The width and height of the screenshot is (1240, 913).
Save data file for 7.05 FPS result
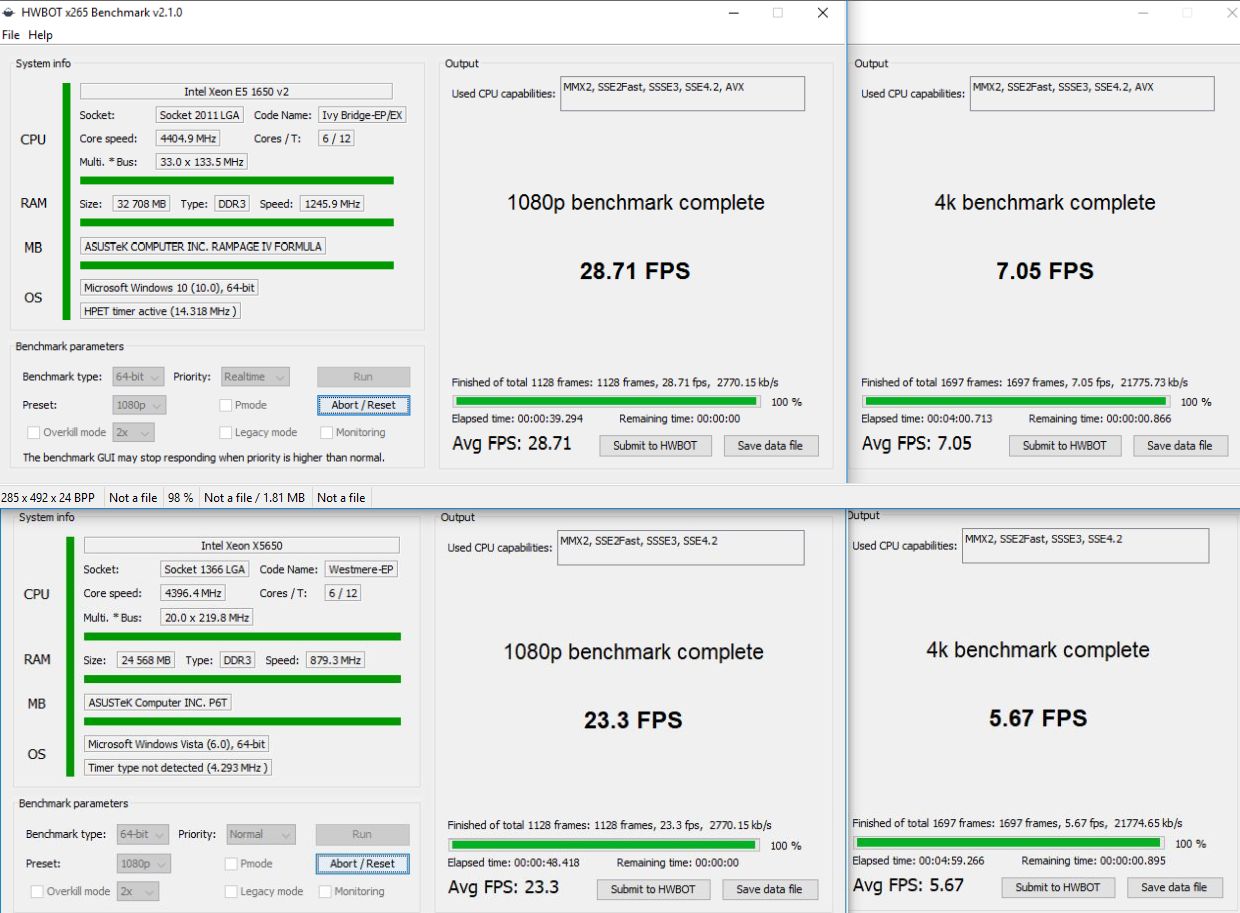[1180, 446]
